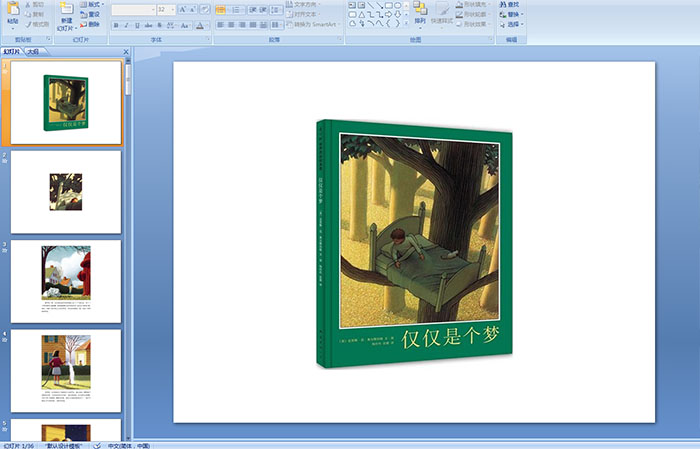The height and width of the screenshot is (449, 700).
Task: Expand the shapes gallery More arrow
Action: coord(406,24)
